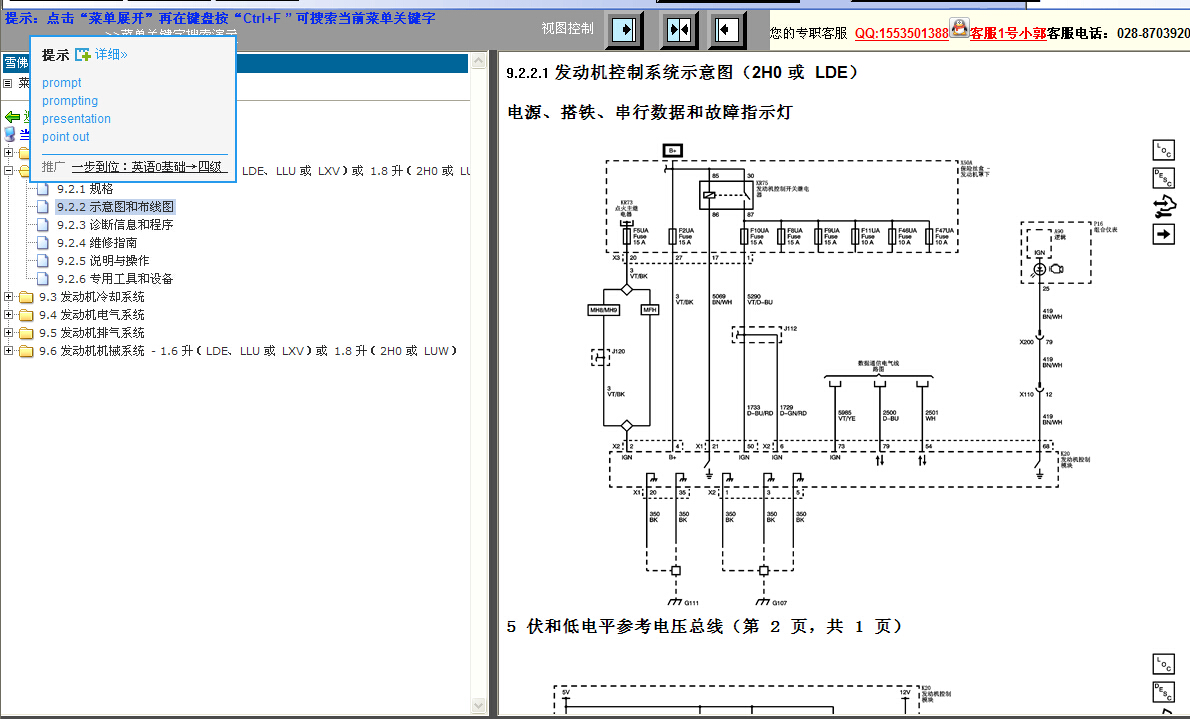Click the DESC icon beside the second schematic
Screen dimensions: 1190x719
(1163, 692)
